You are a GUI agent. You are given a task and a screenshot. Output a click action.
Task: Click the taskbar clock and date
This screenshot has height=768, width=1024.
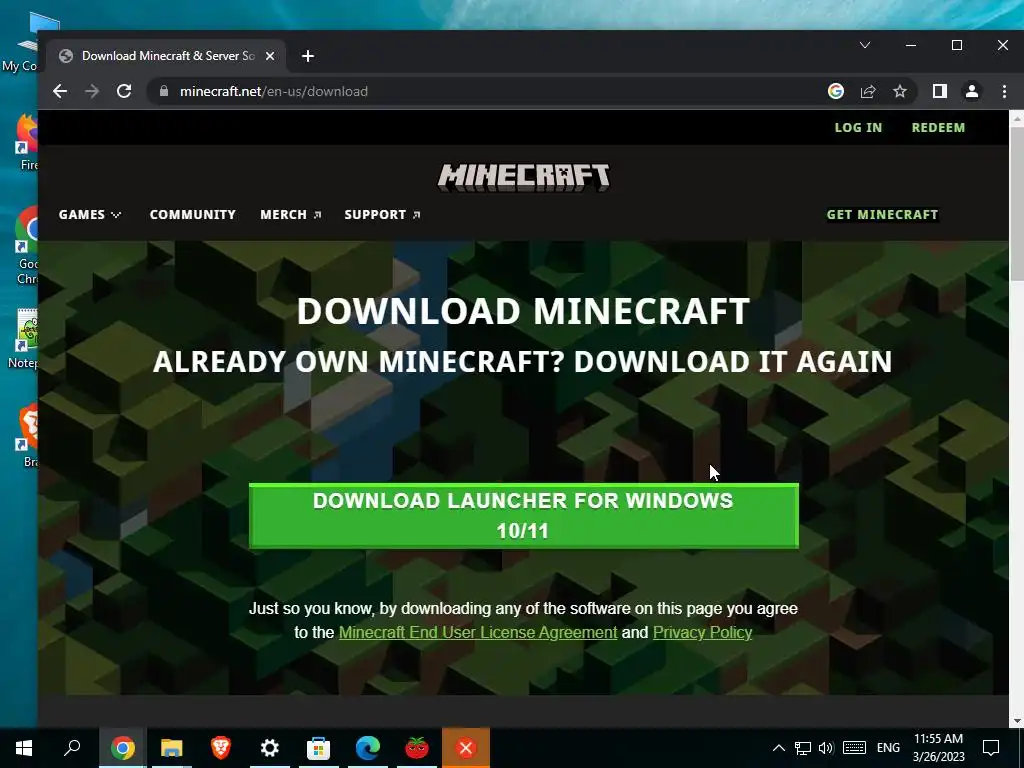click(x=938, y=748)
